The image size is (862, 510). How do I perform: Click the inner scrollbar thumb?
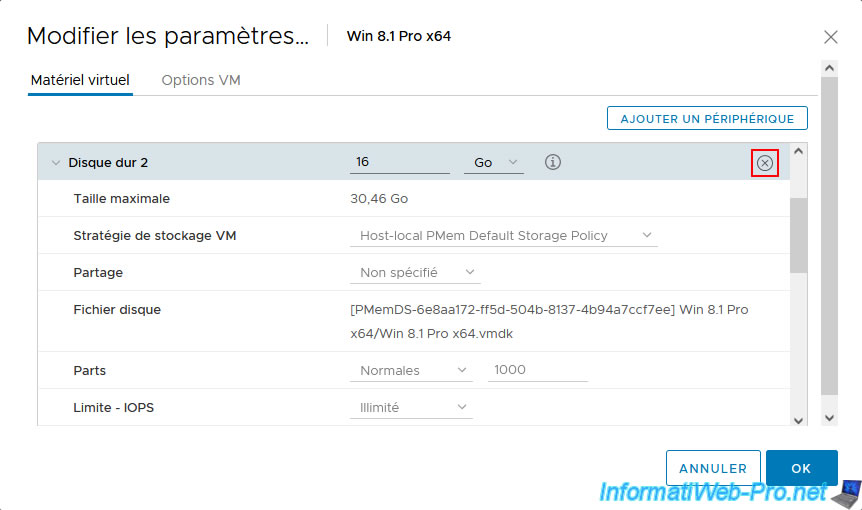798,235
